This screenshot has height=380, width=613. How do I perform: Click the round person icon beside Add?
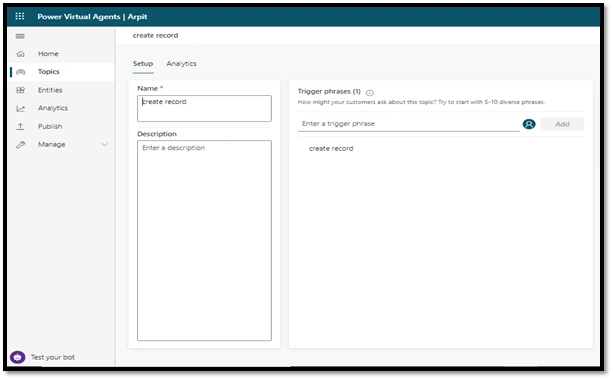[529, 124]
